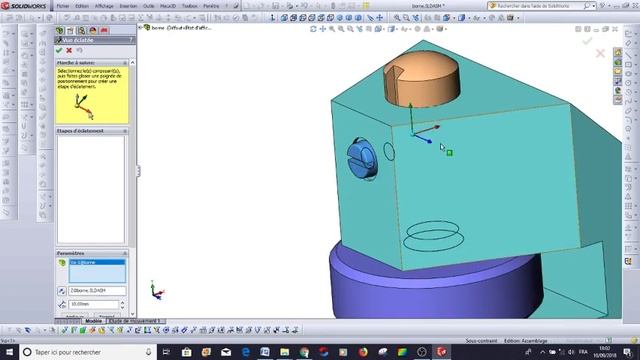Click the 10.00mm explode distance field
The width and height of the screenshot is (640, 360).
tap(93, 304)
